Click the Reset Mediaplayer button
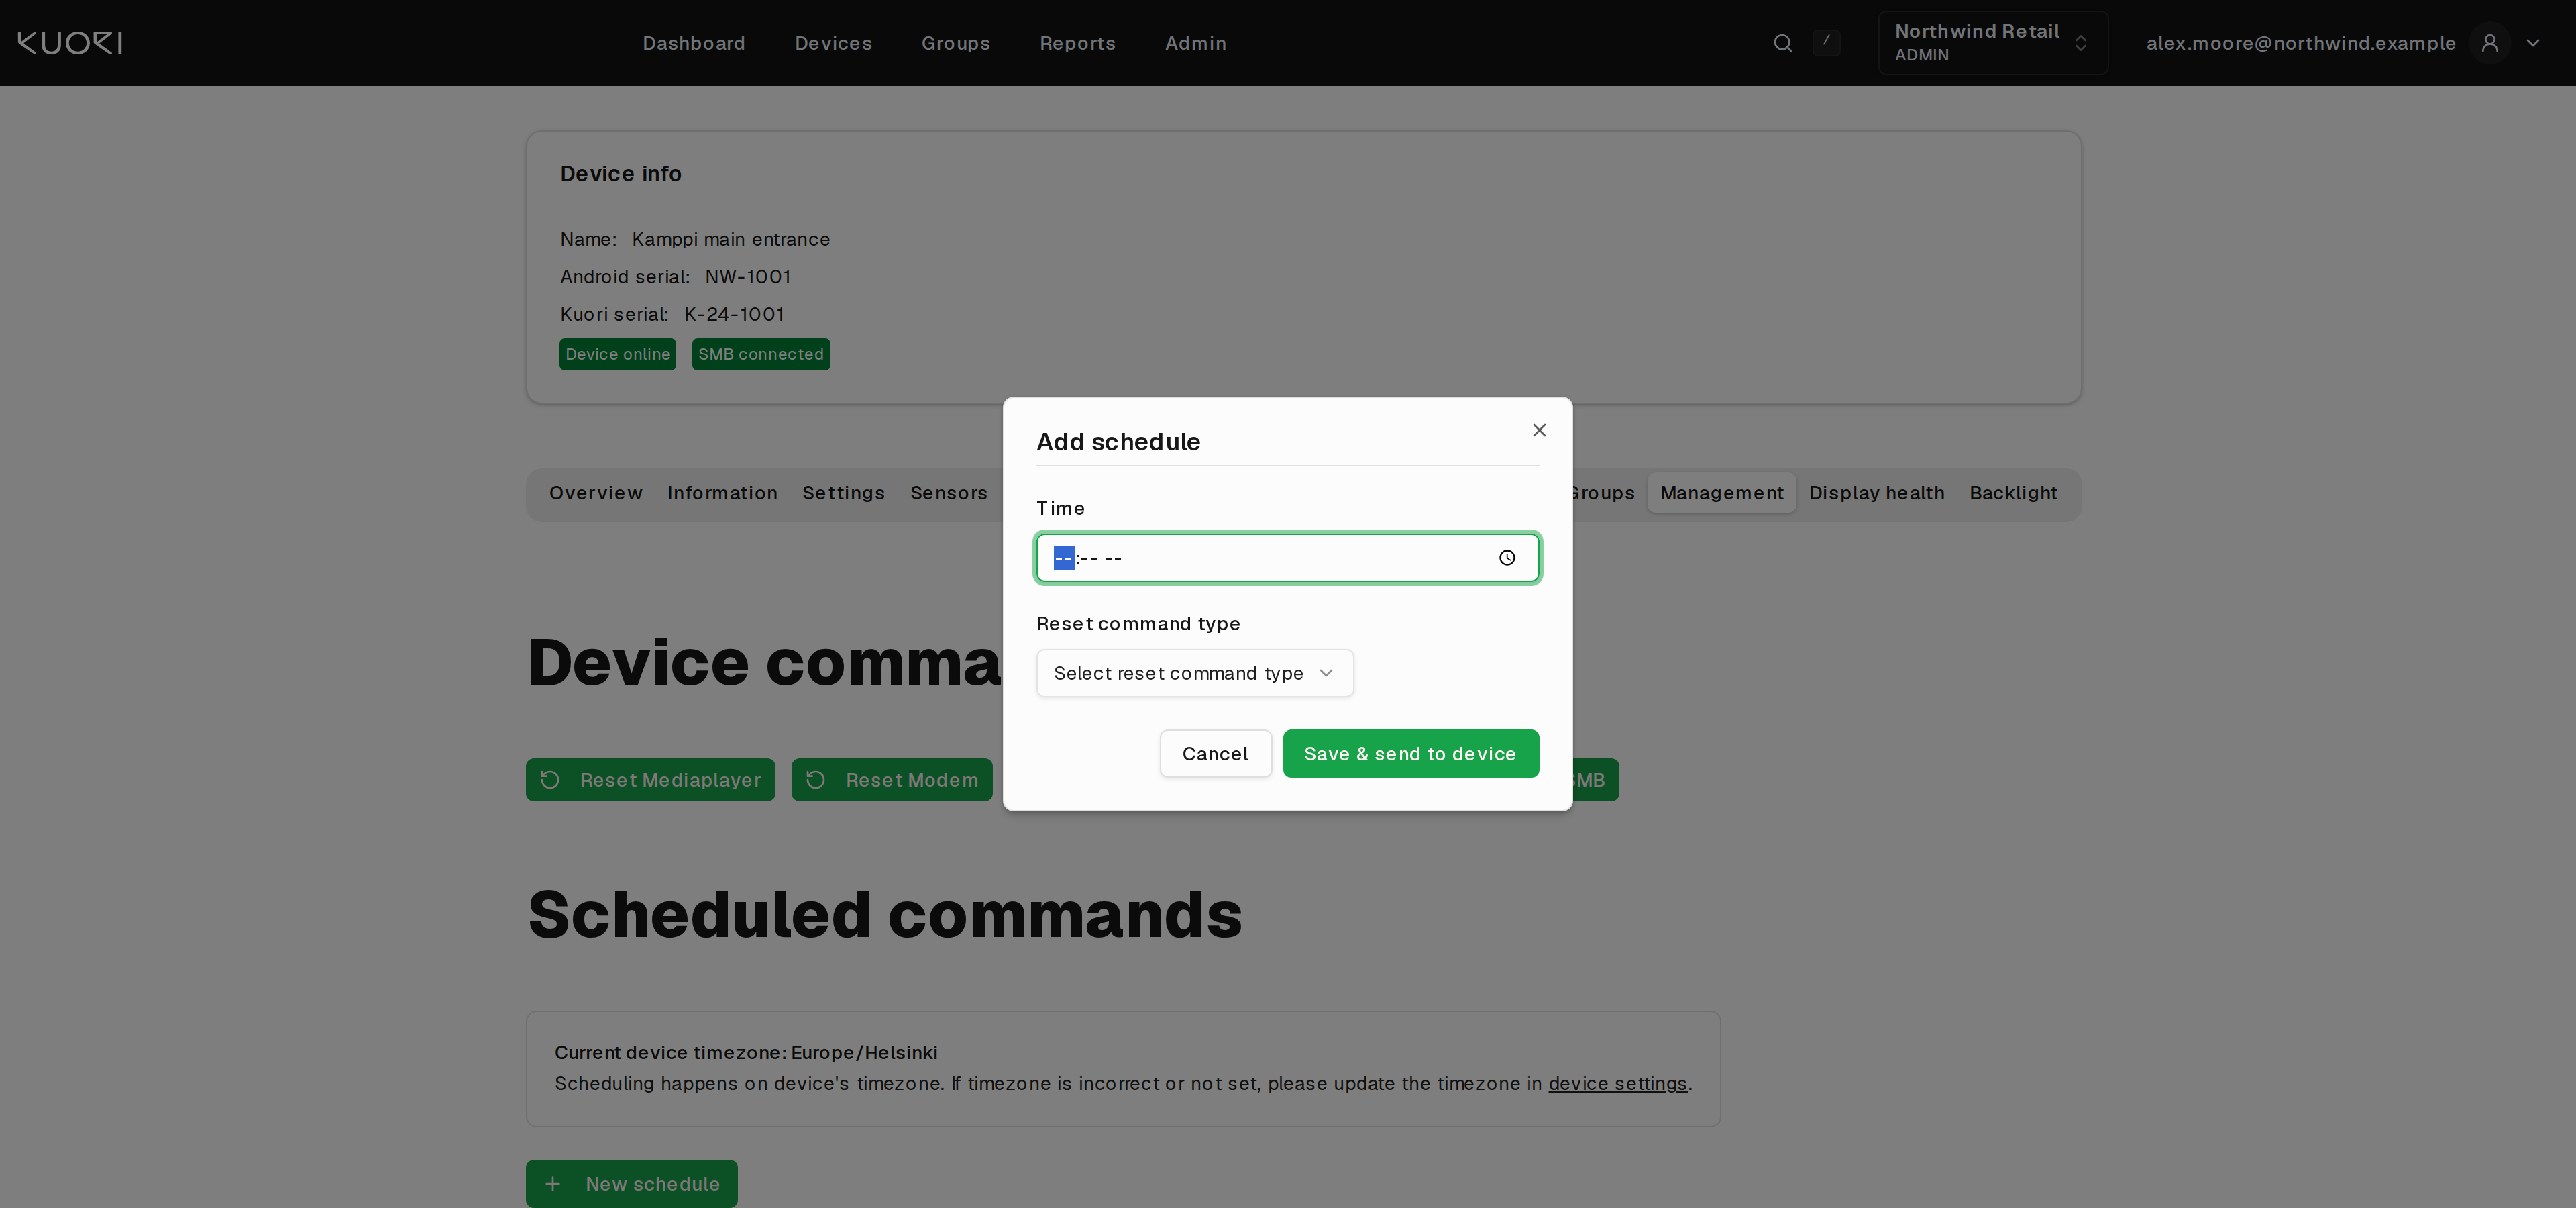The height and width of the screenshot is (1208, 2576). pos(650,780)
